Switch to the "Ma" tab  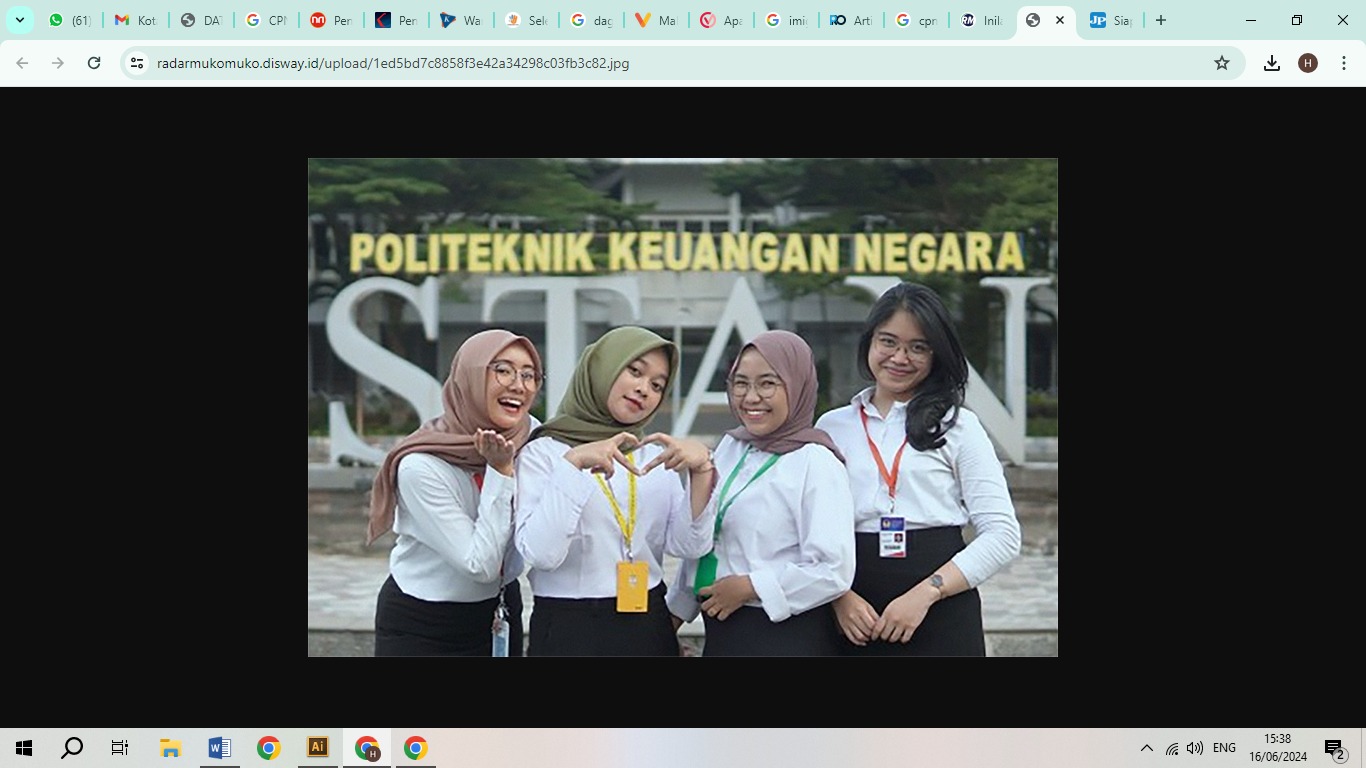click(657, 20)
